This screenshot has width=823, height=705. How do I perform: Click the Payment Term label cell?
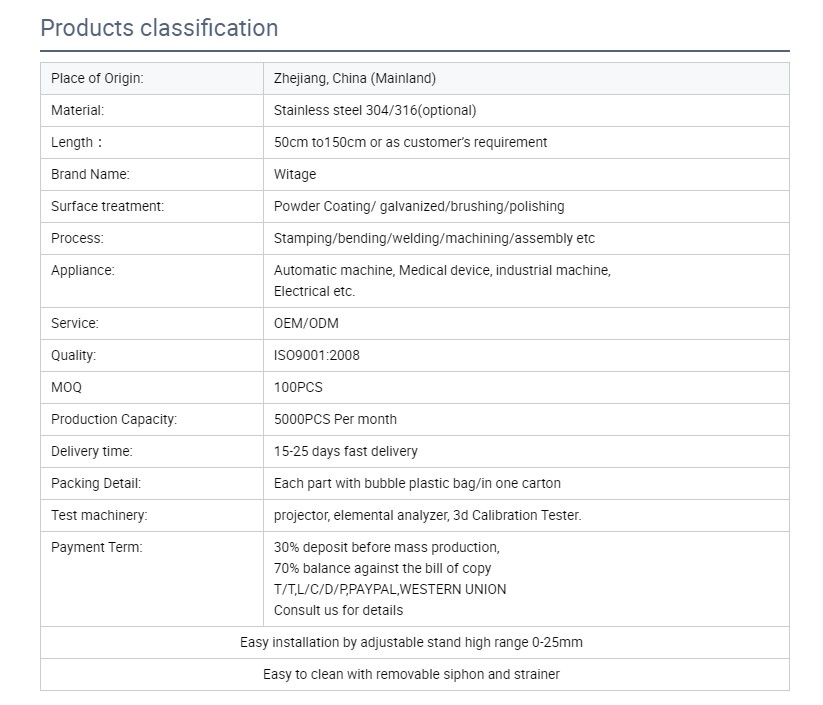tap(152, 579)
